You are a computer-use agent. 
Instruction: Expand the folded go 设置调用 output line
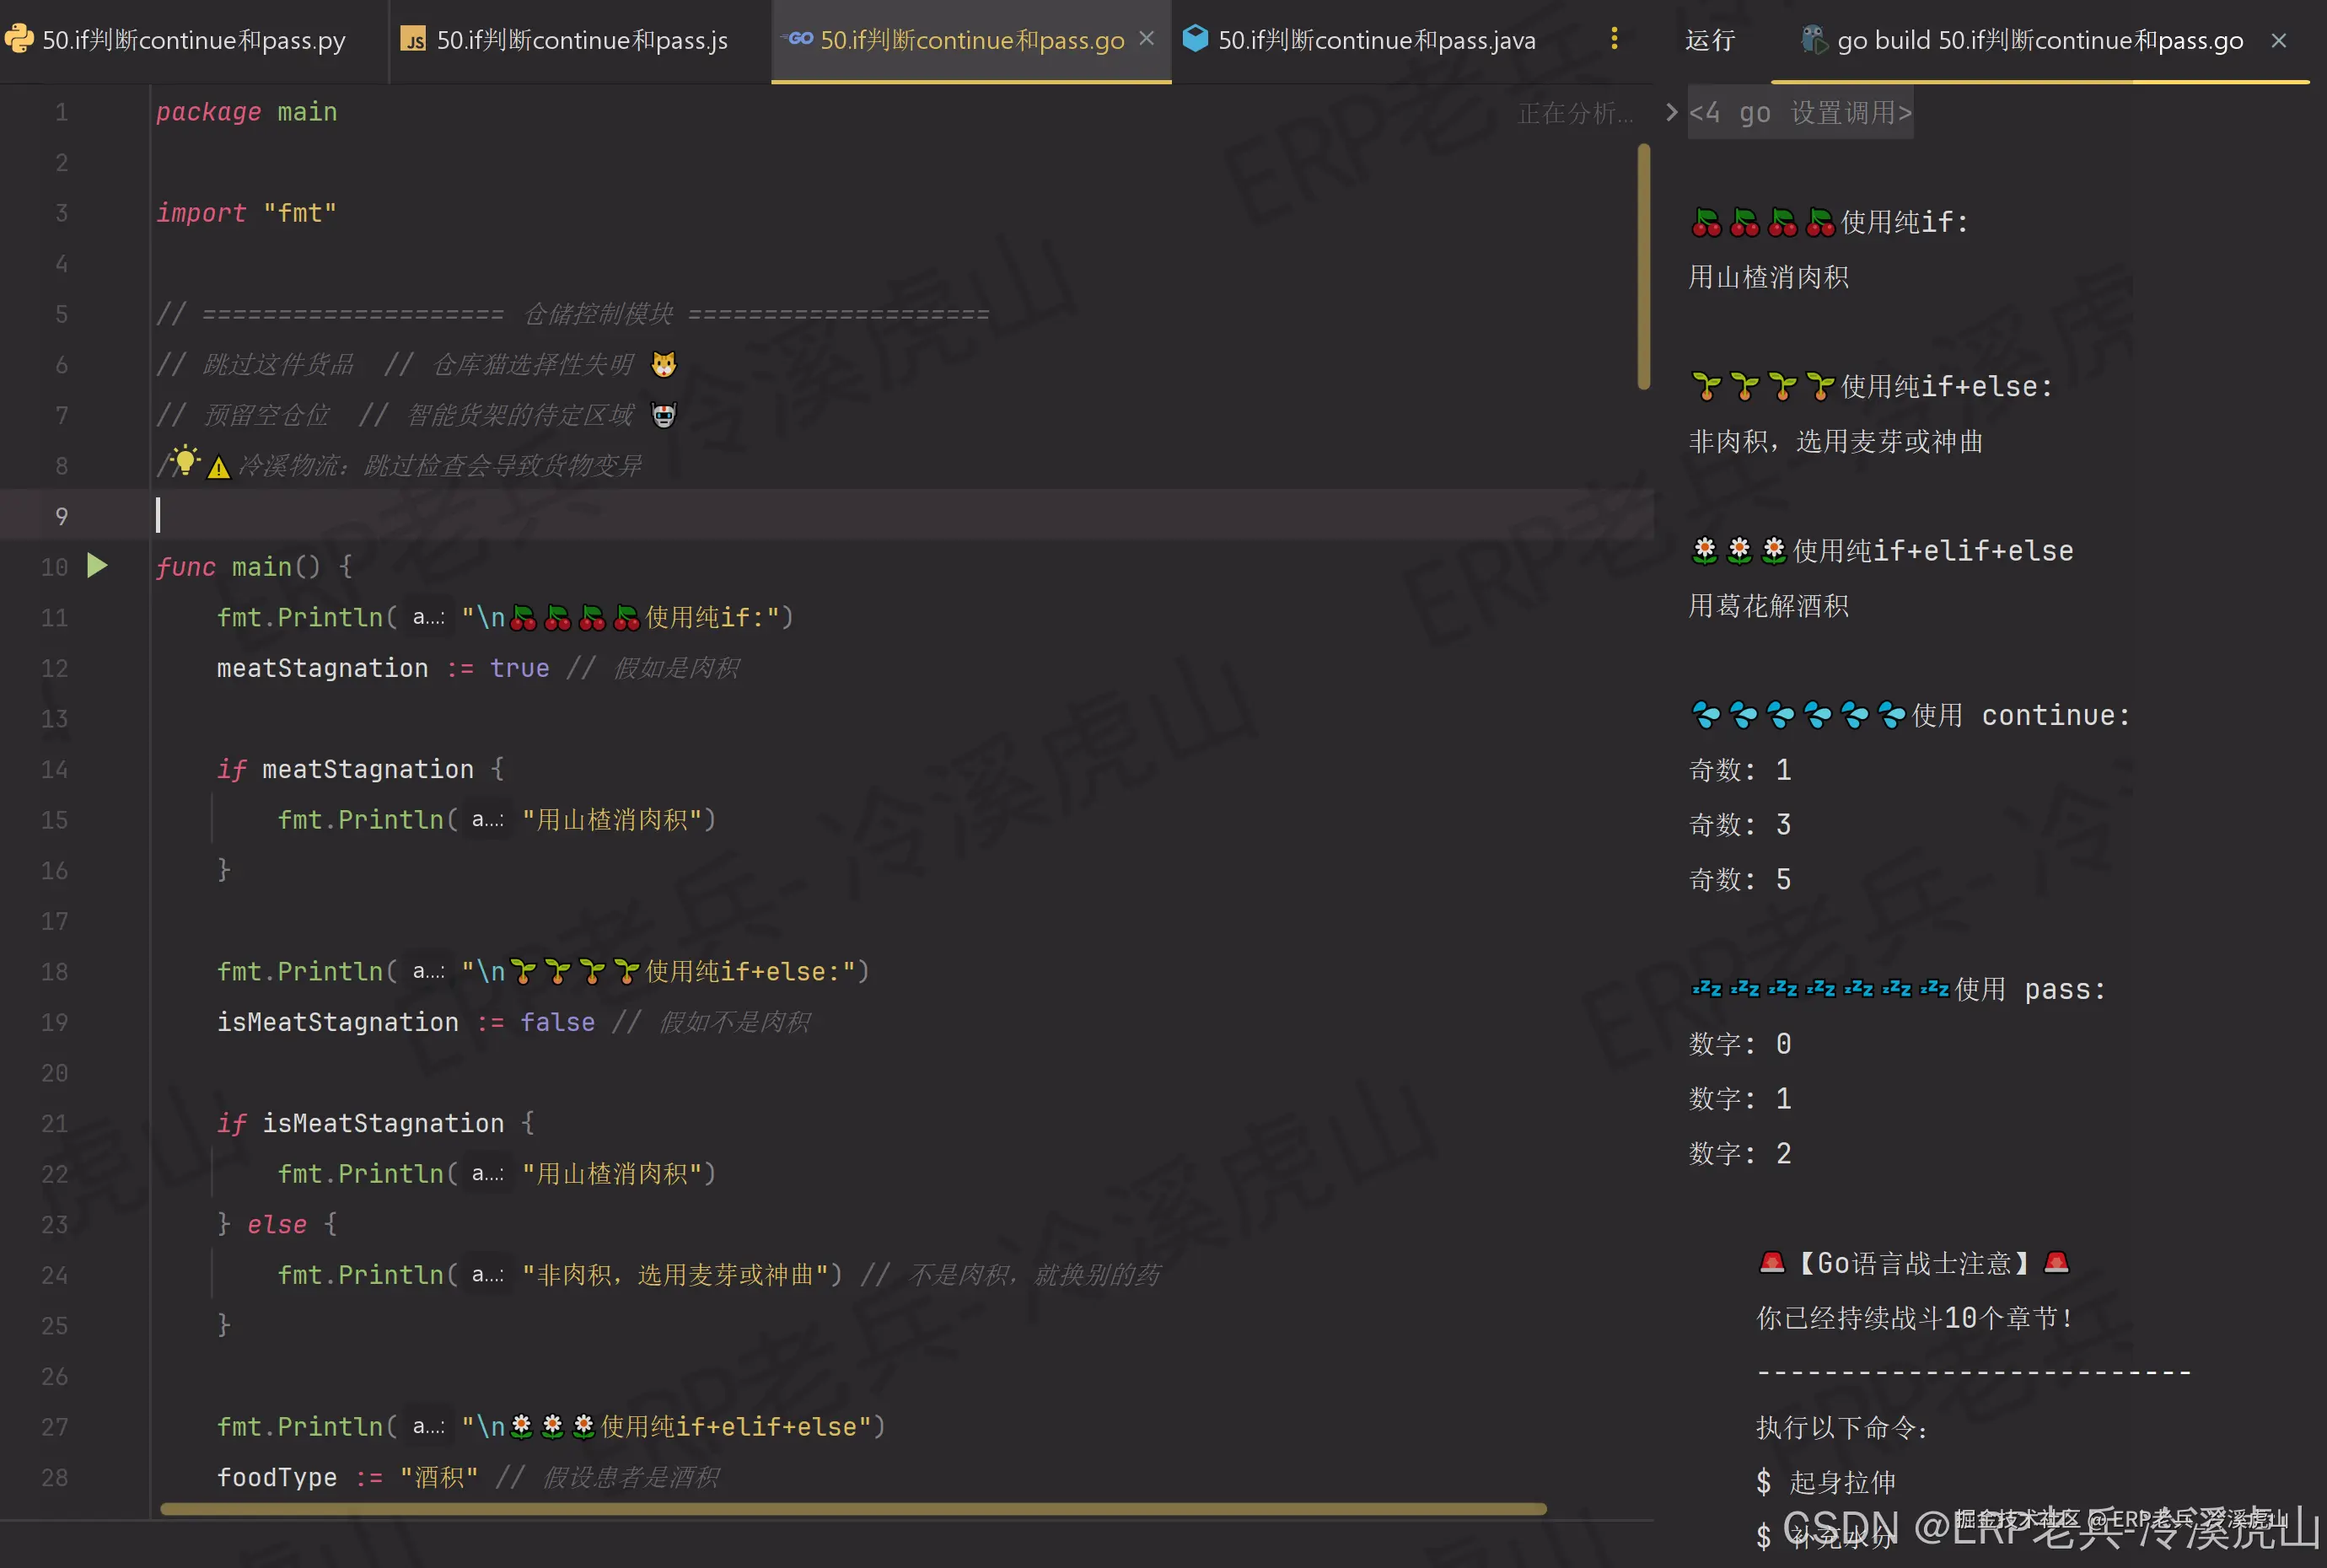(x=1671, y=112)
